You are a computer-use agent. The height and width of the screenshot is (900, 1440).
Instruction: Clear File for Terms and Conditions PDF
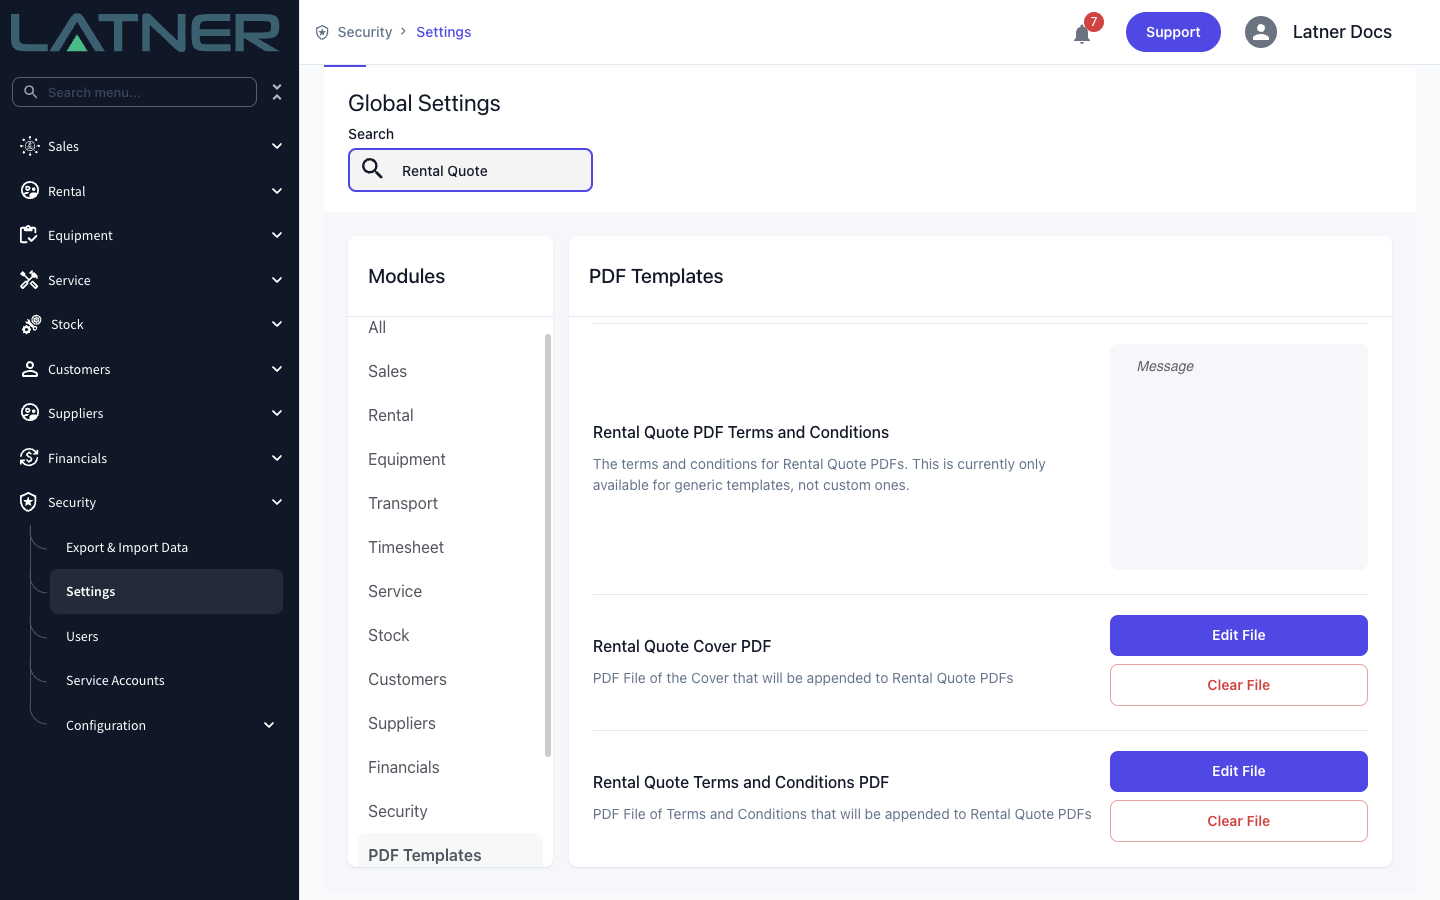1239,821
